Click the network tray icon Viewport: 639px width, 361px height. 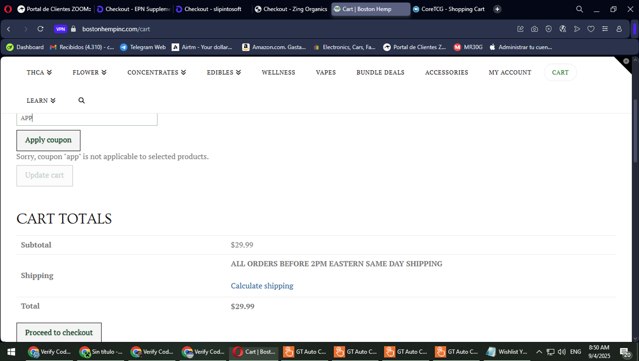pyautogui.click(x=550, y=352)
